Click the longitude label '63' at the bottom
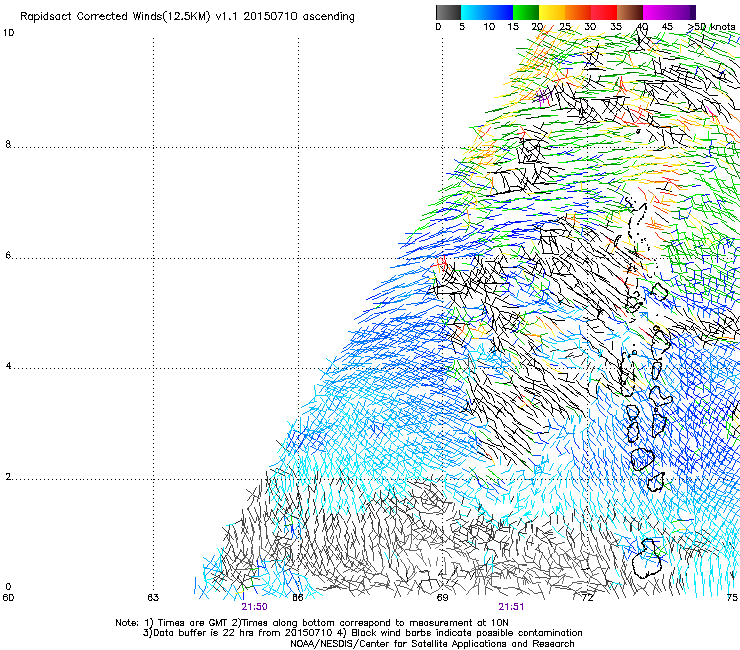 pos(153,597)
